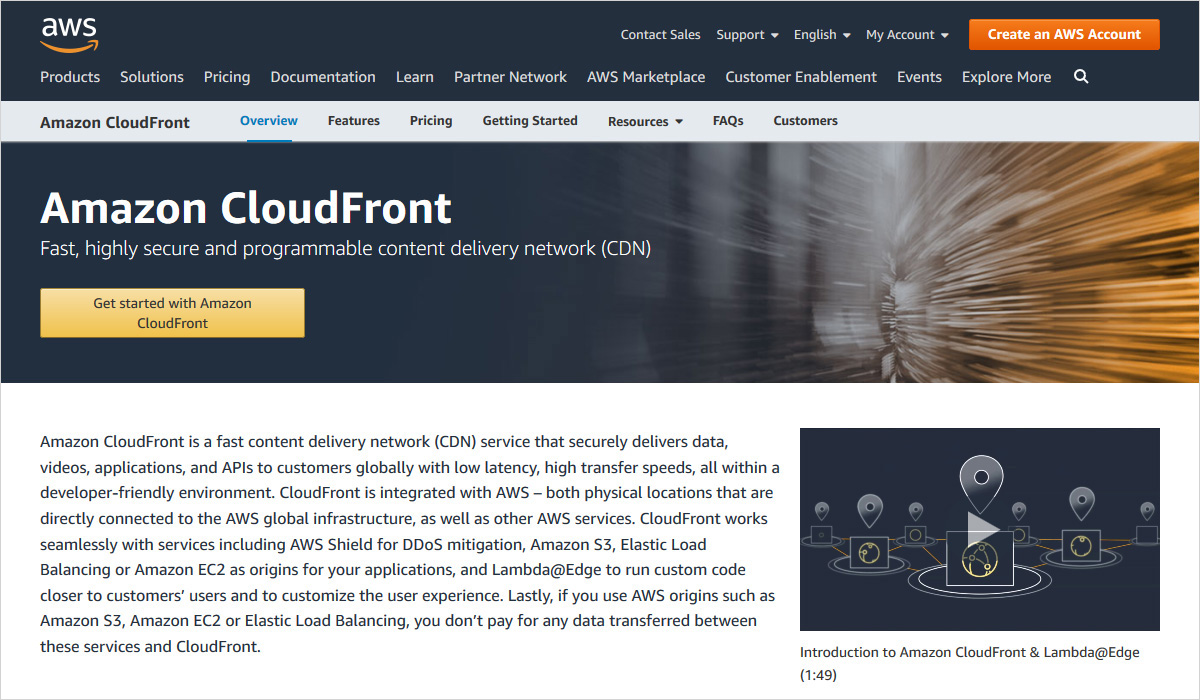Select the Solutions menu item

point(152,77)
